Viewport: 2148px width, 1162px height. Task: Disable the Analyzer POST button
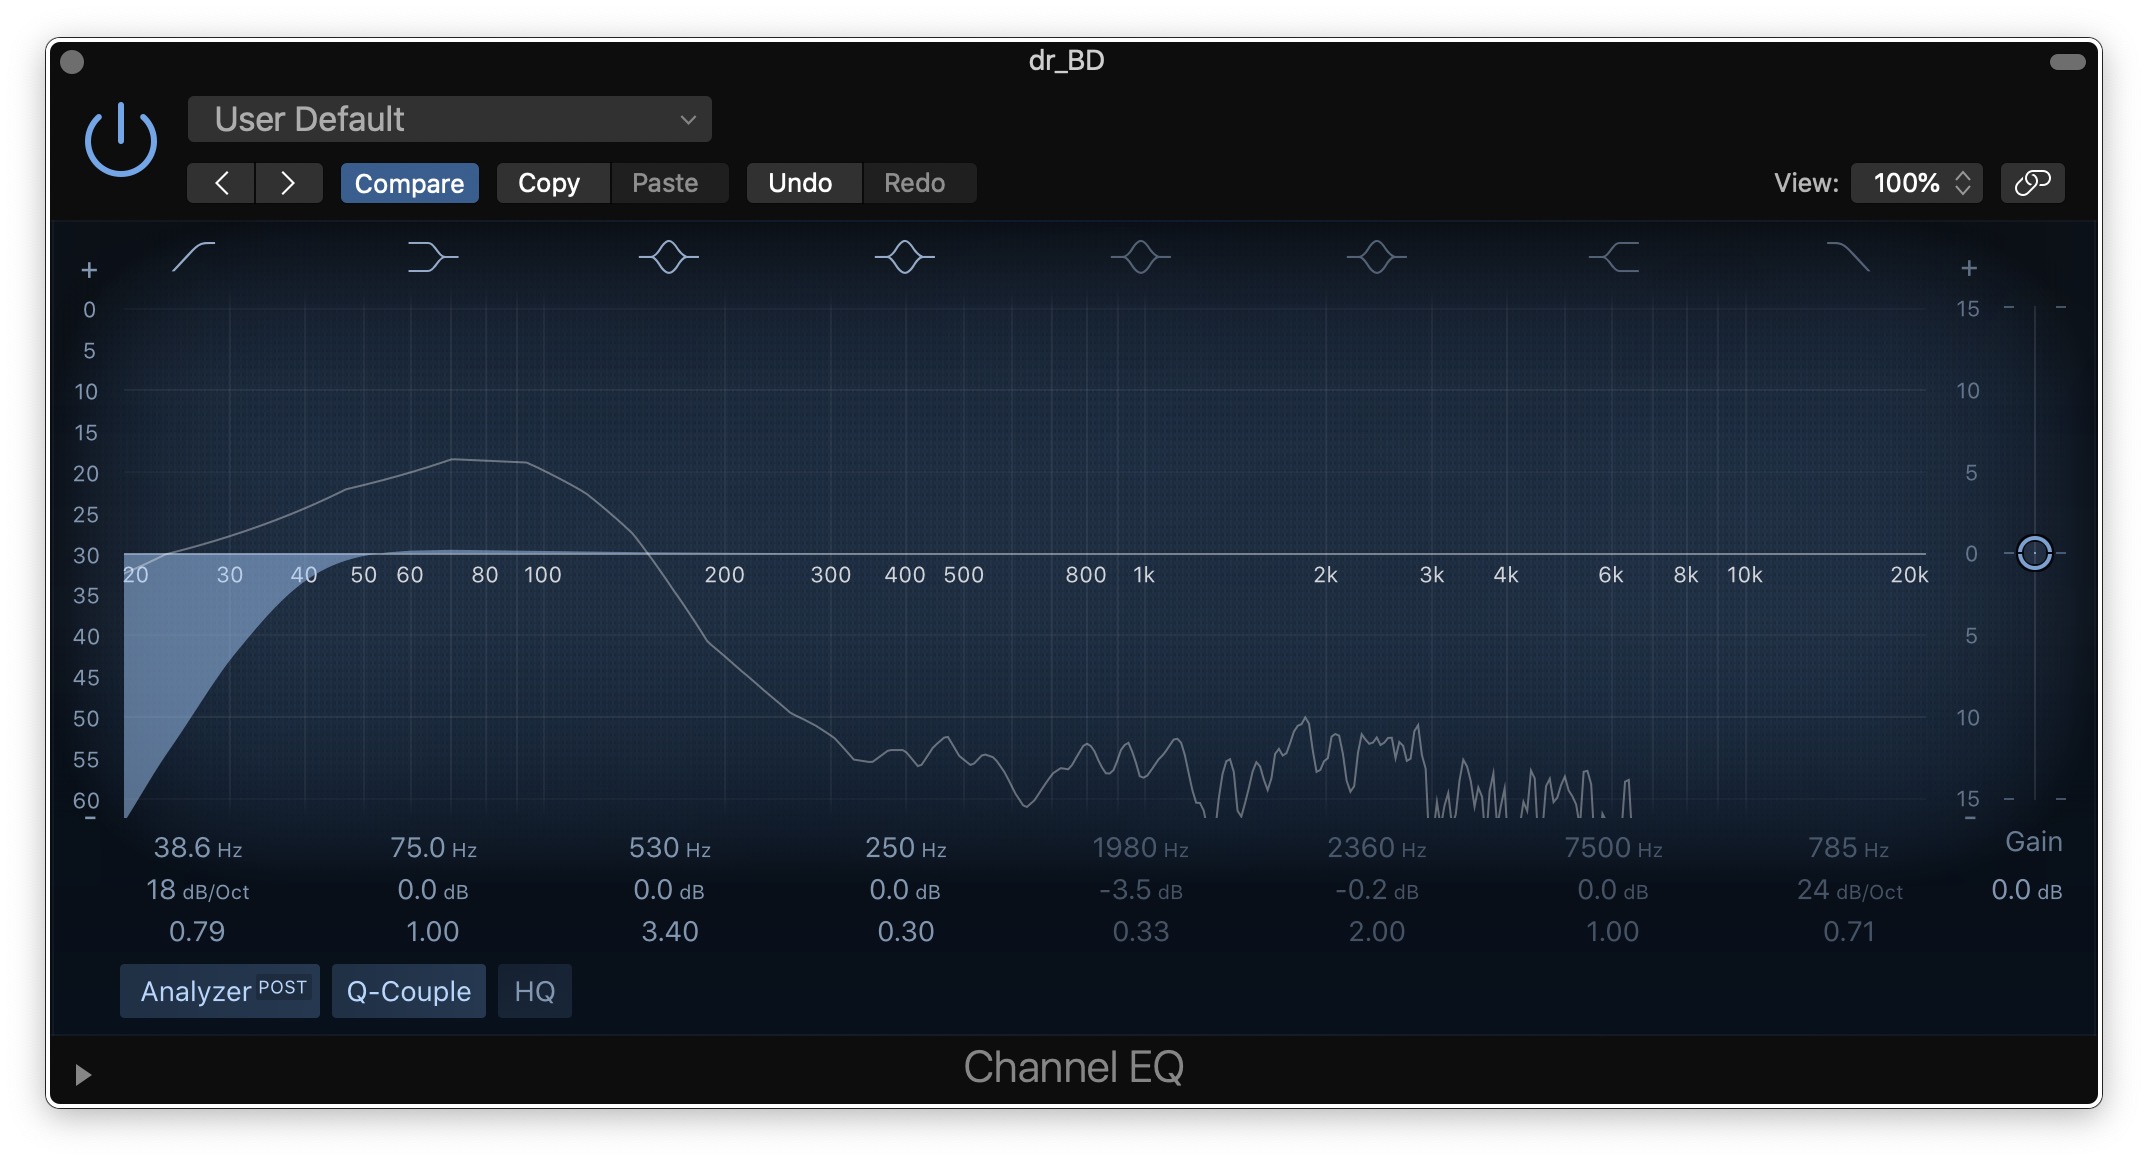(220, 991)
